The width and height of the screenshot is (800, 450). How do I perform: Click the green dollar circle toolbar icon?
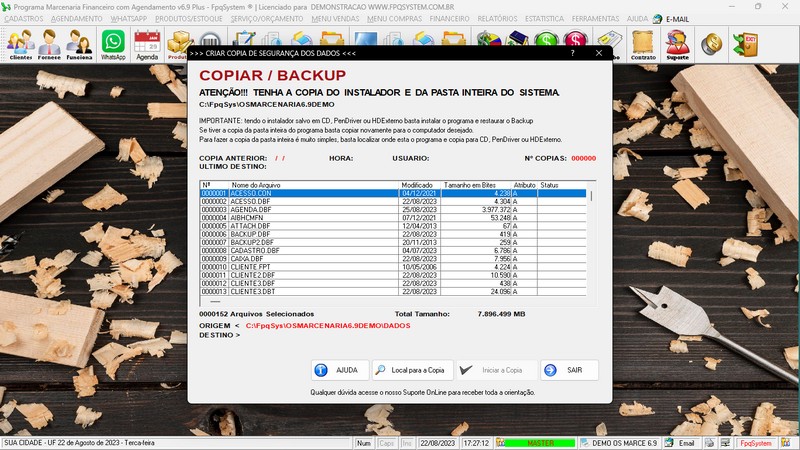click(x=546, y=40)
